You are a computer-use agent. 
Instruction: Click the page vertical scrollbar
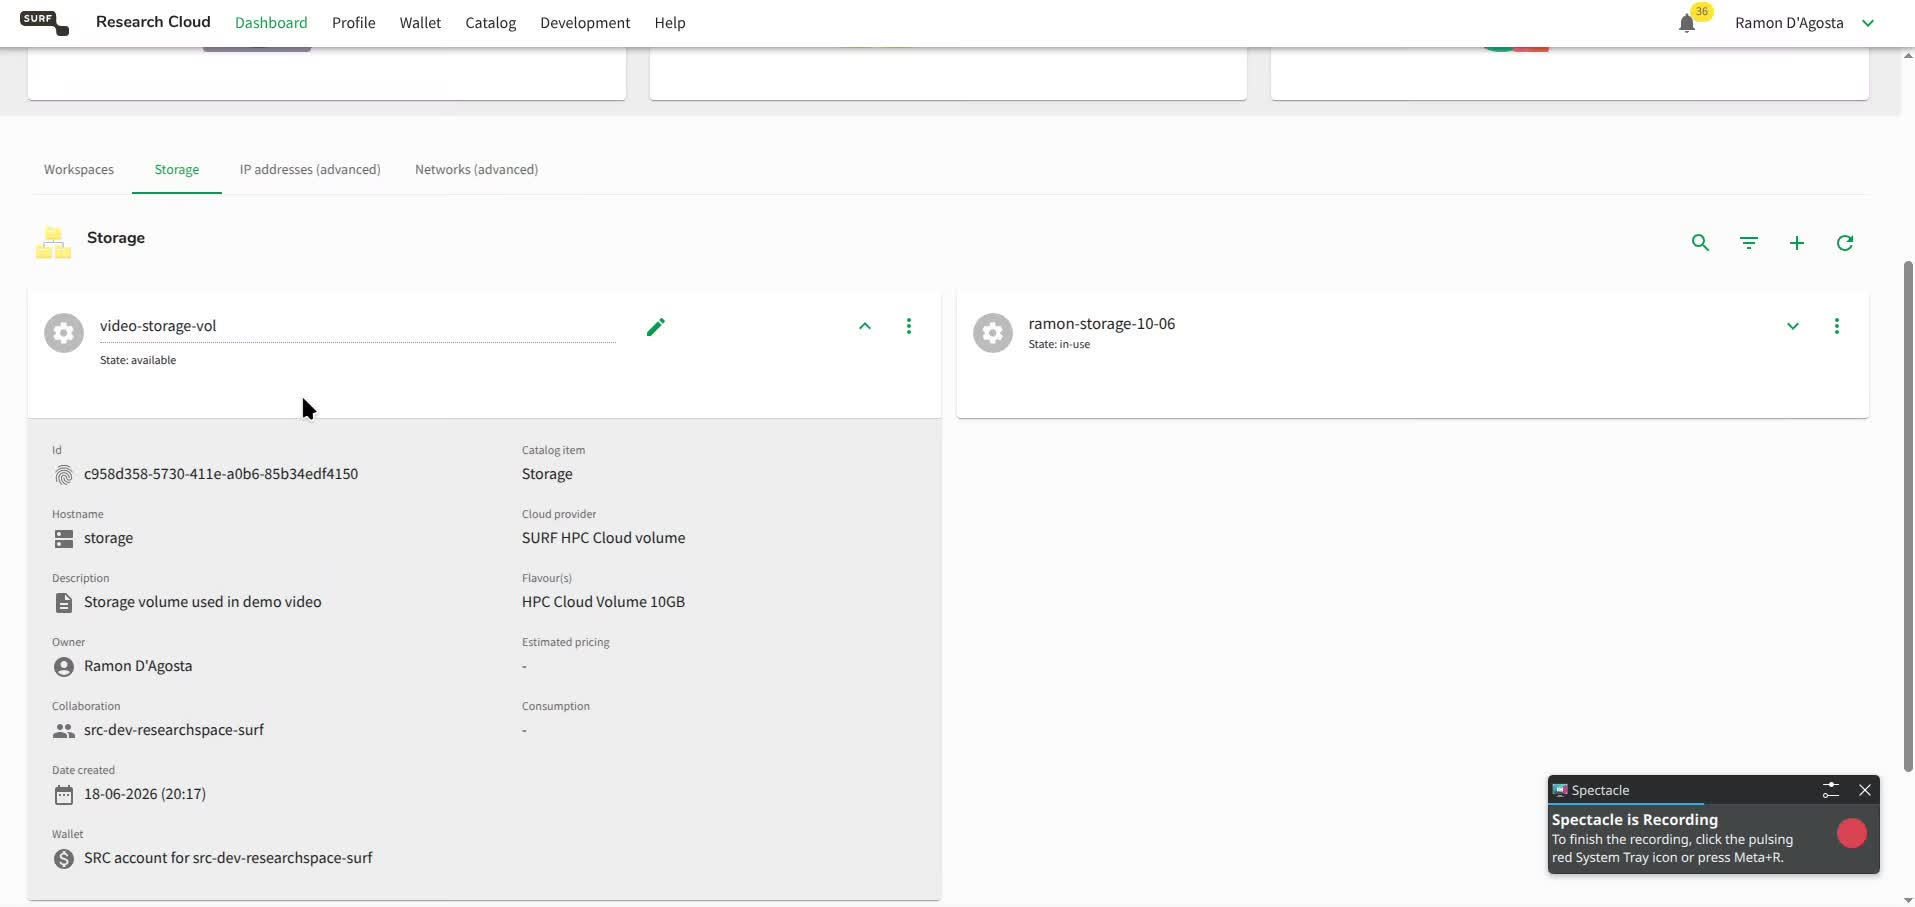[x=1908, y=515]
